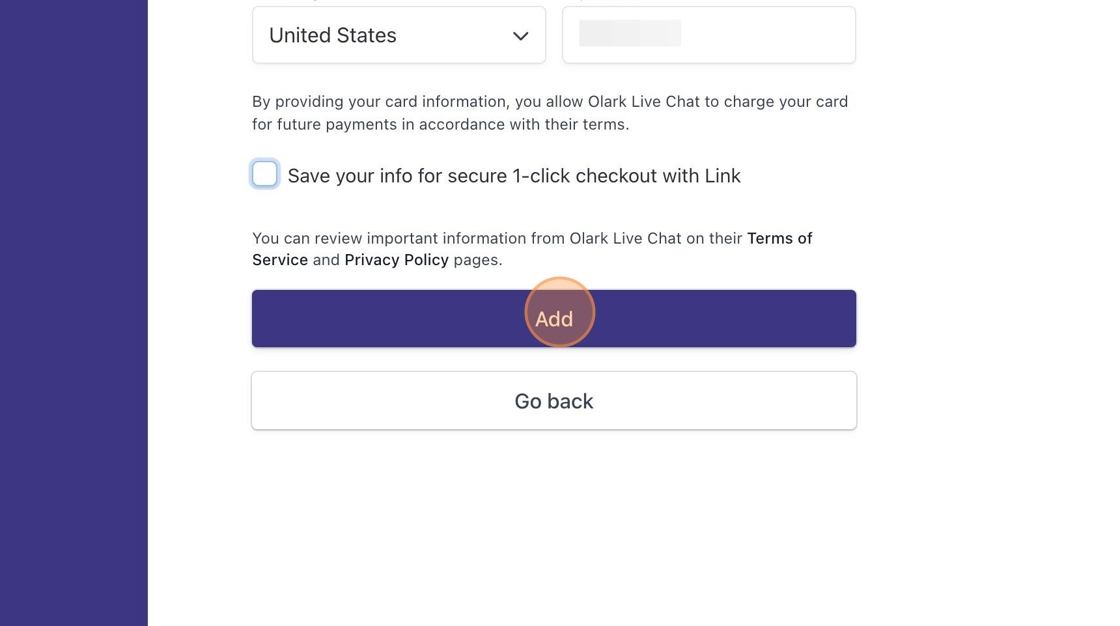Enable the Save your info checkbox

[265, 174]
